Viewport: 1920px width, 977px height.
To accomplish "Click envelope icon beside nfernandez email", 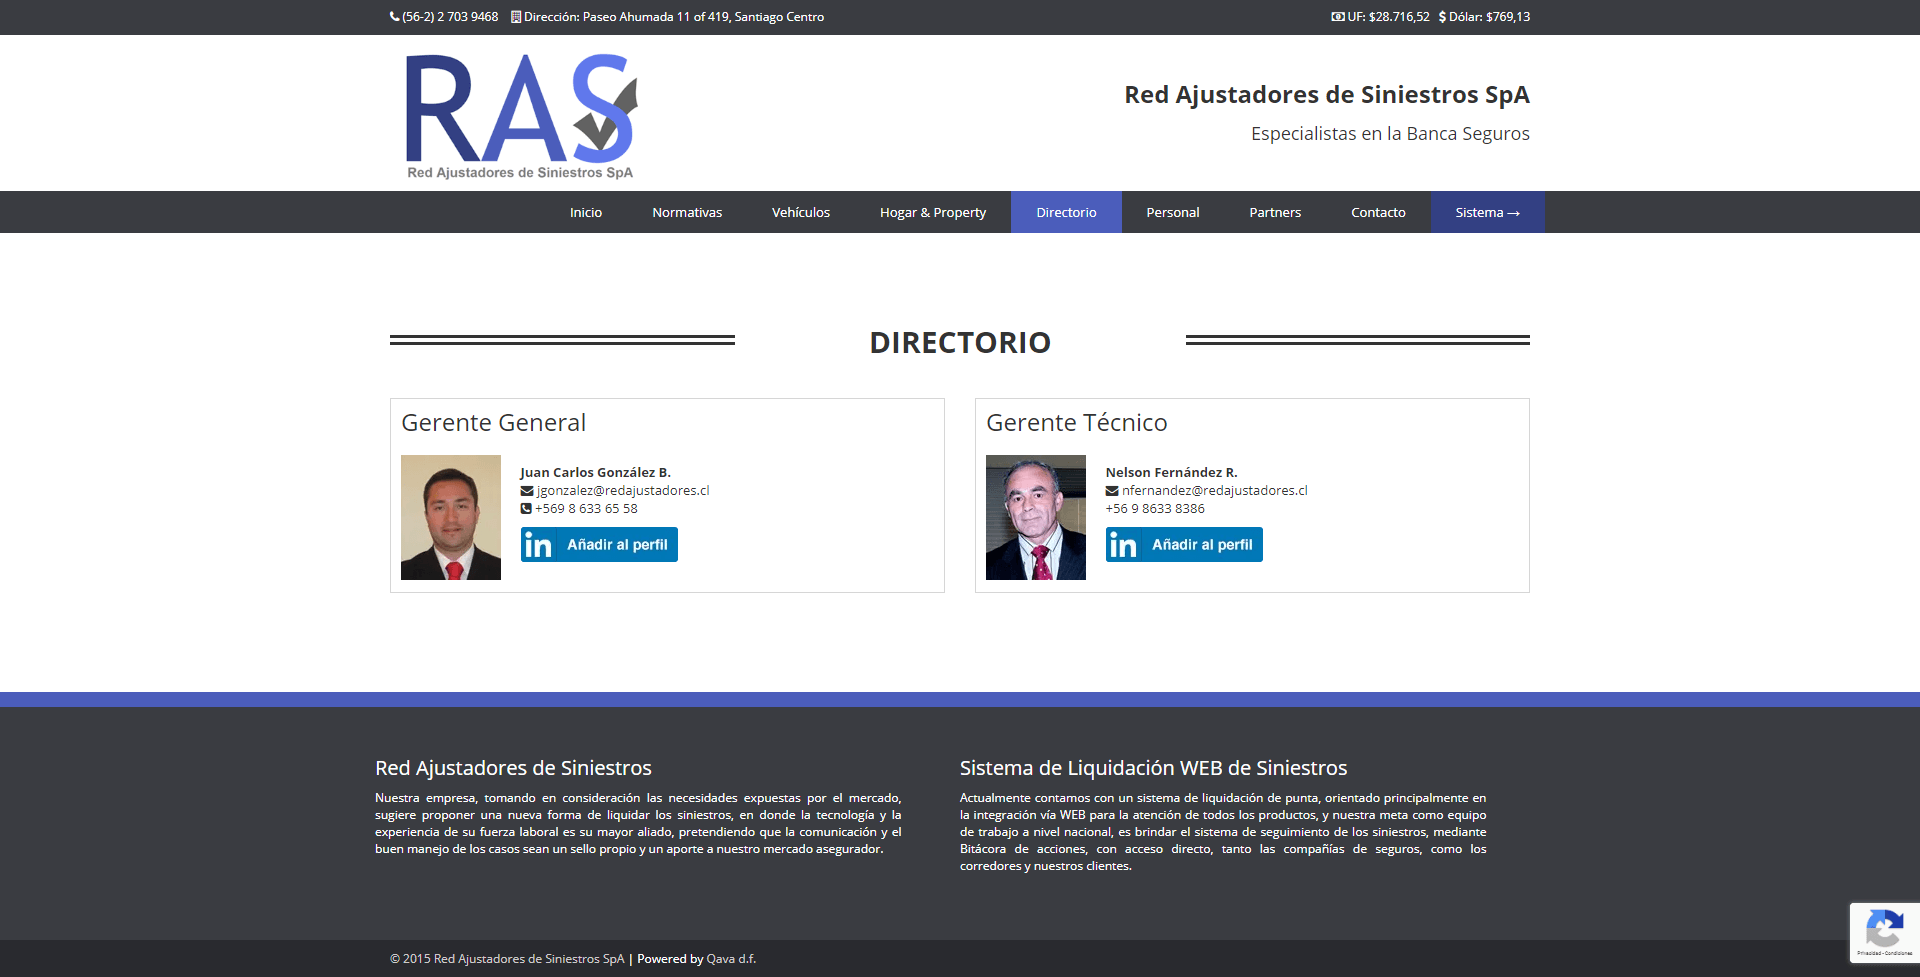I will click(1112, 491).
